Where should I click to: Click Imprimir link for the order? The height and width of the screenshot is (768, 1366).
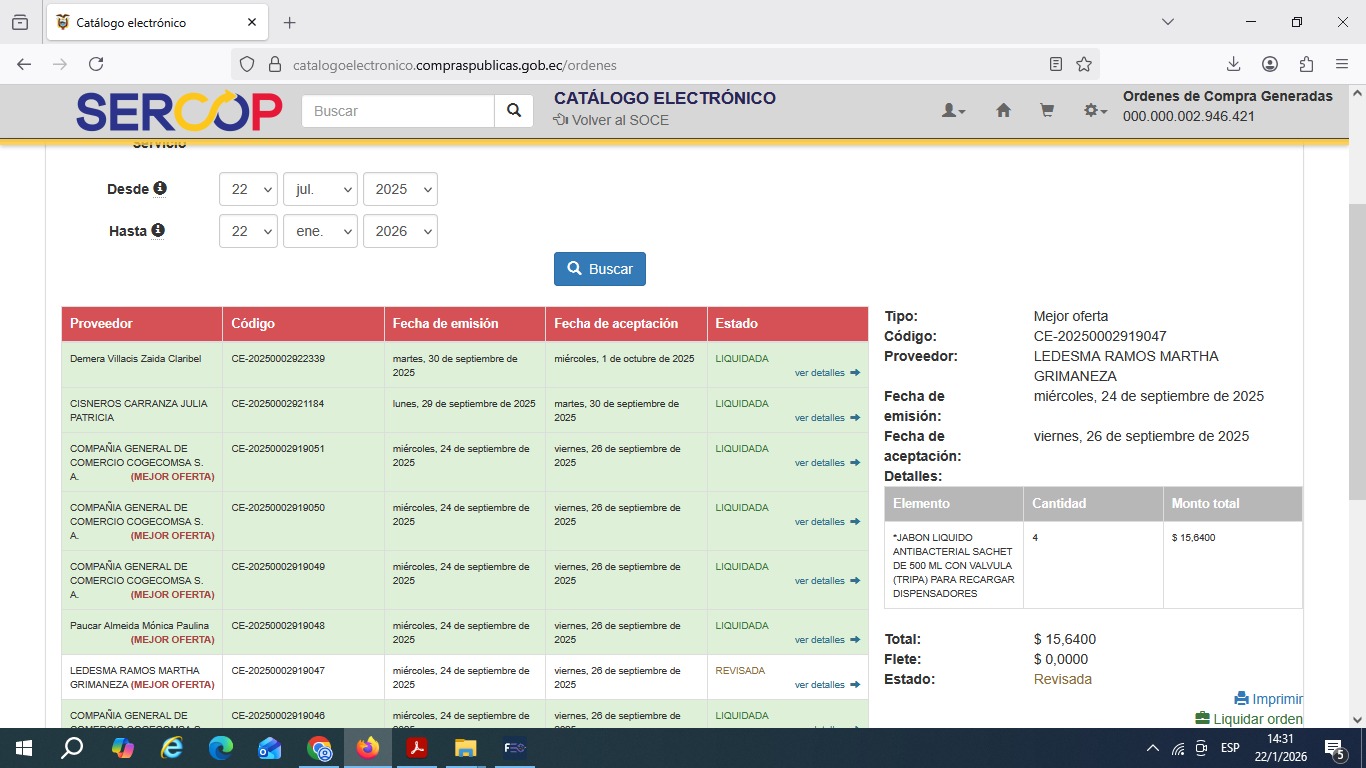tap(1268, 699)
